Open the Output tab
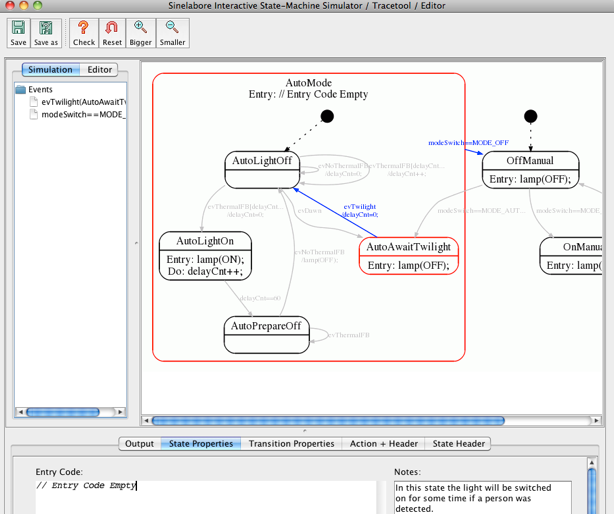This screenshot has height=514, width=614. tap(139, 444)
